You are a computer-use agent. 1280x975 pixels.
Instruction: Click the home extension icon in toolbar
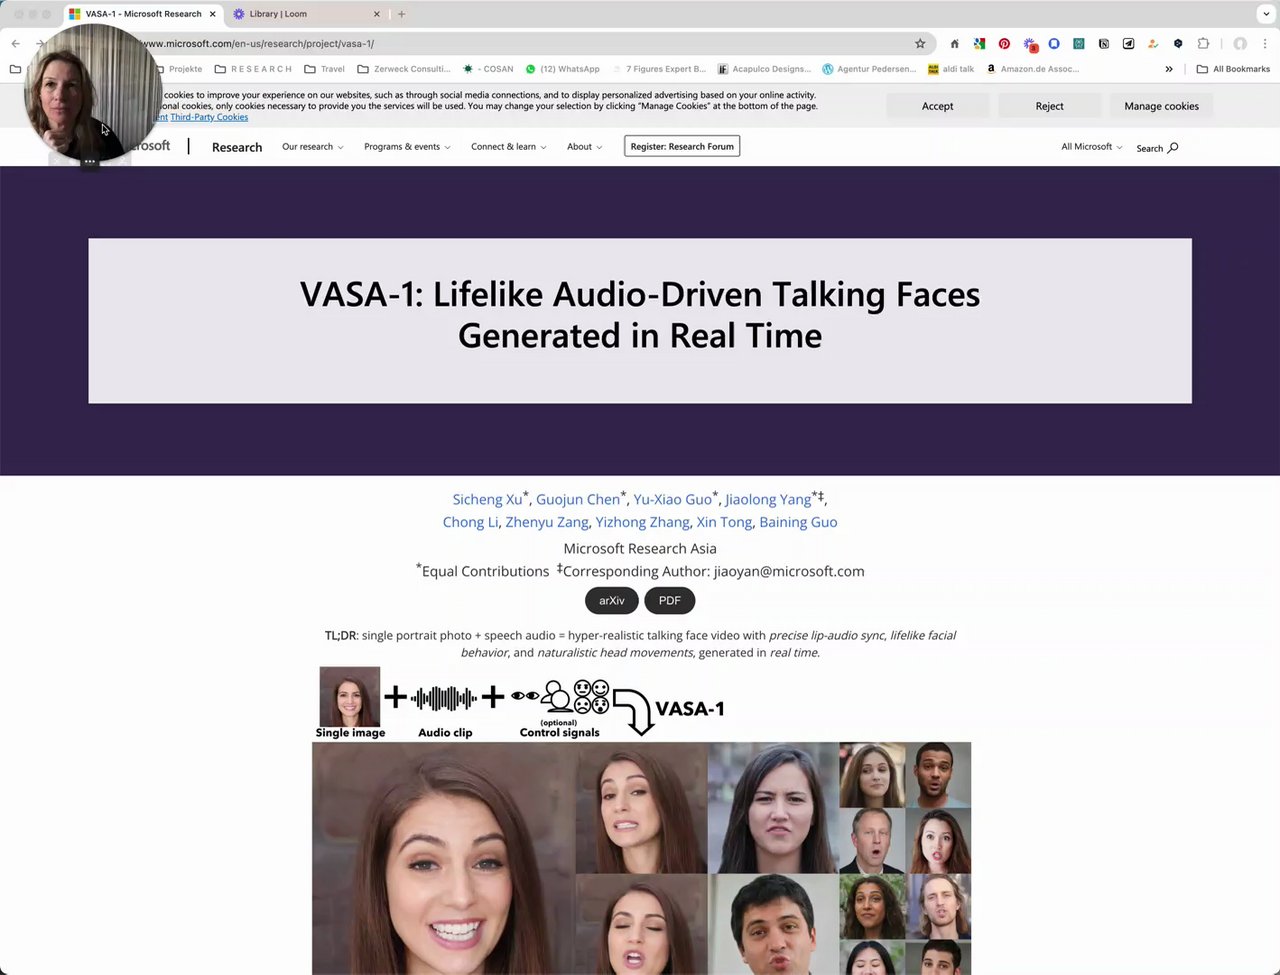coord(954,44)
